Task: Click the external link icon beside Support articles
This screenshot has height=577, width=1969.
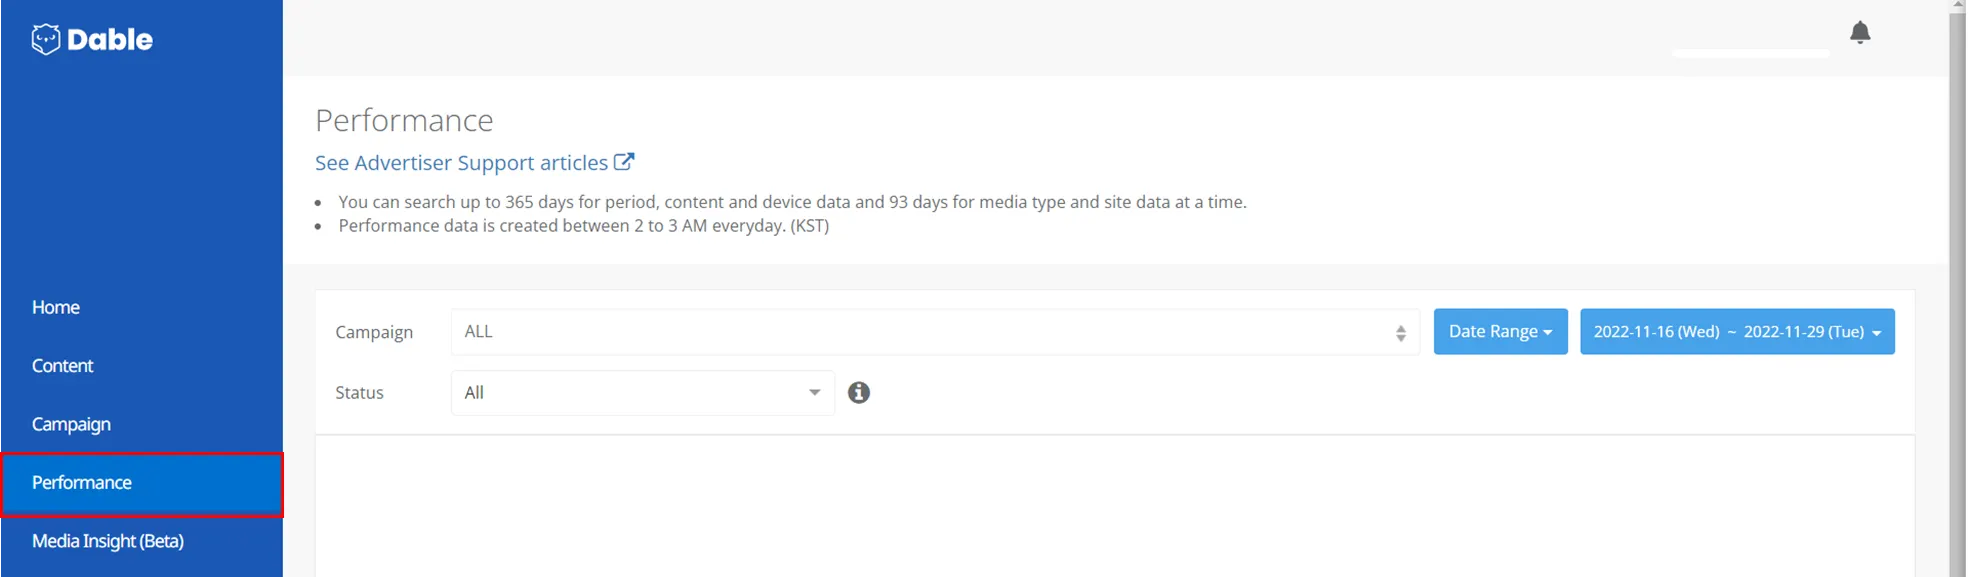Action: (624, 162)
